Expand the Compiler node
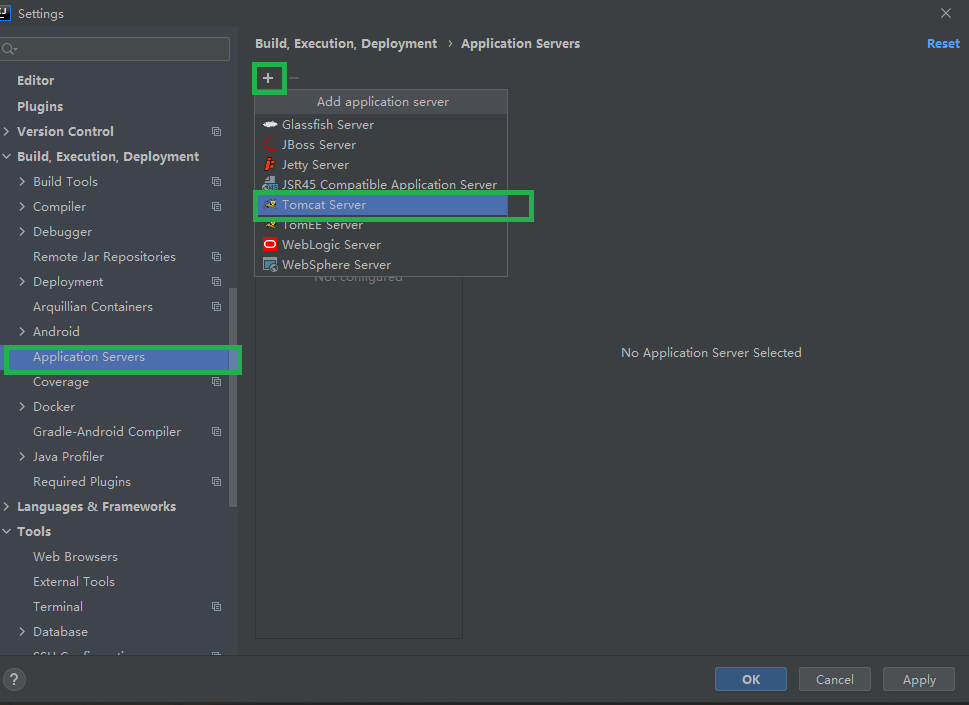Screen dimensions: 969x705 tap(22, 206)
